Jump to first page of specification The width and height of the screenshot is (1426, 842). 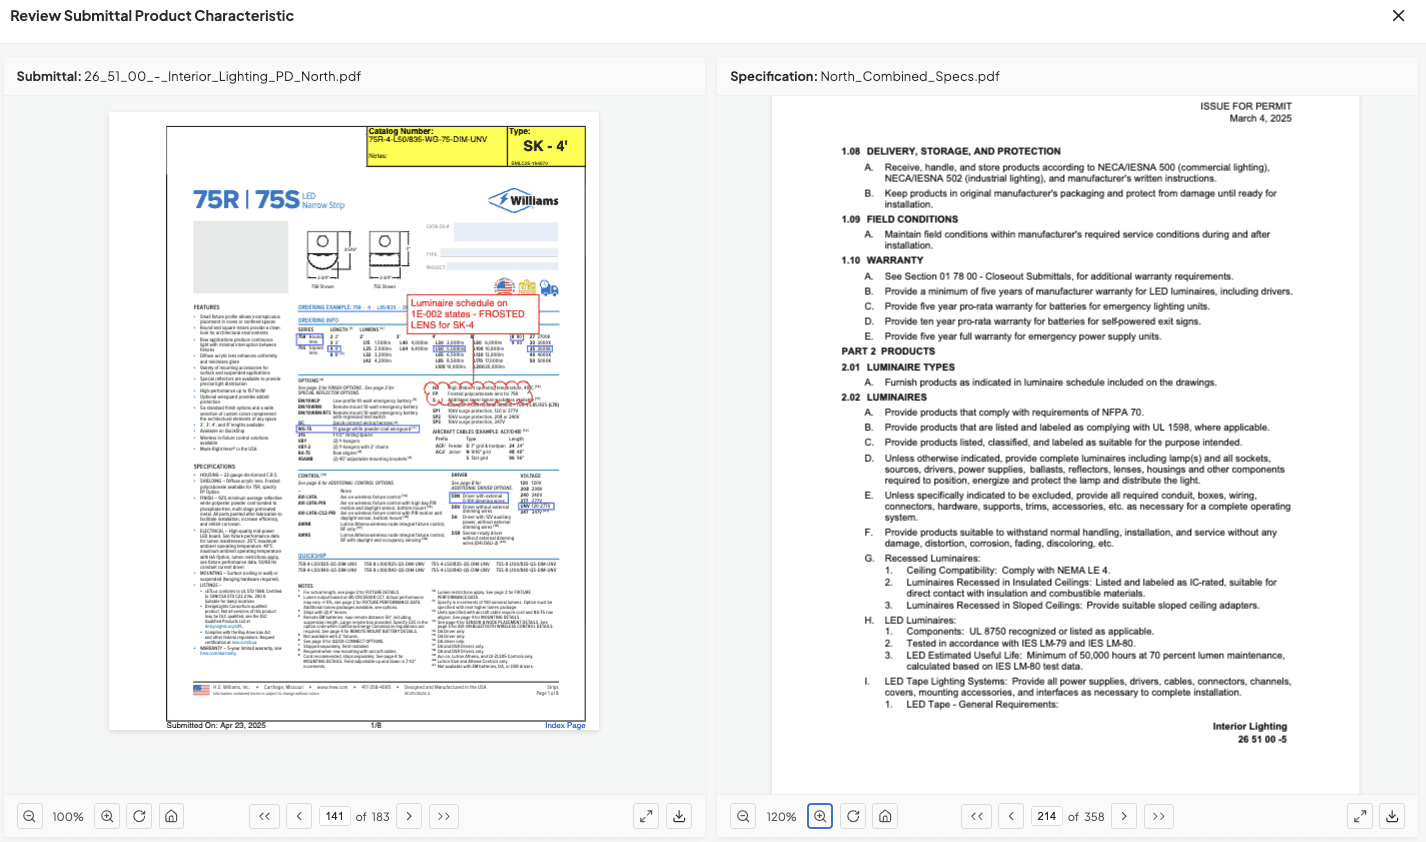977,816
